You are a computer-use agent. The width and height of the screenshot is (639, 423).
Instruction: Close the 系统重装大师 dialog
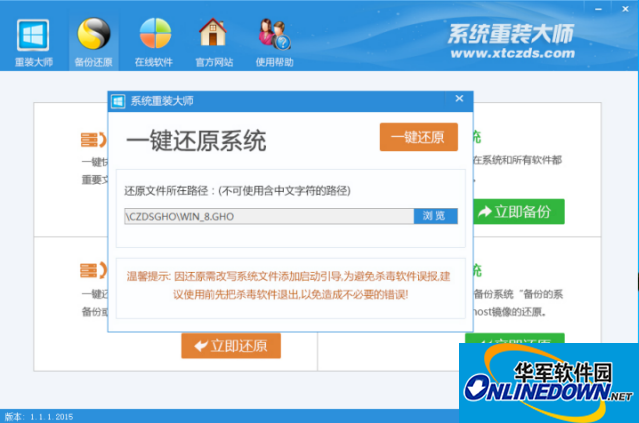click(459, 99)
